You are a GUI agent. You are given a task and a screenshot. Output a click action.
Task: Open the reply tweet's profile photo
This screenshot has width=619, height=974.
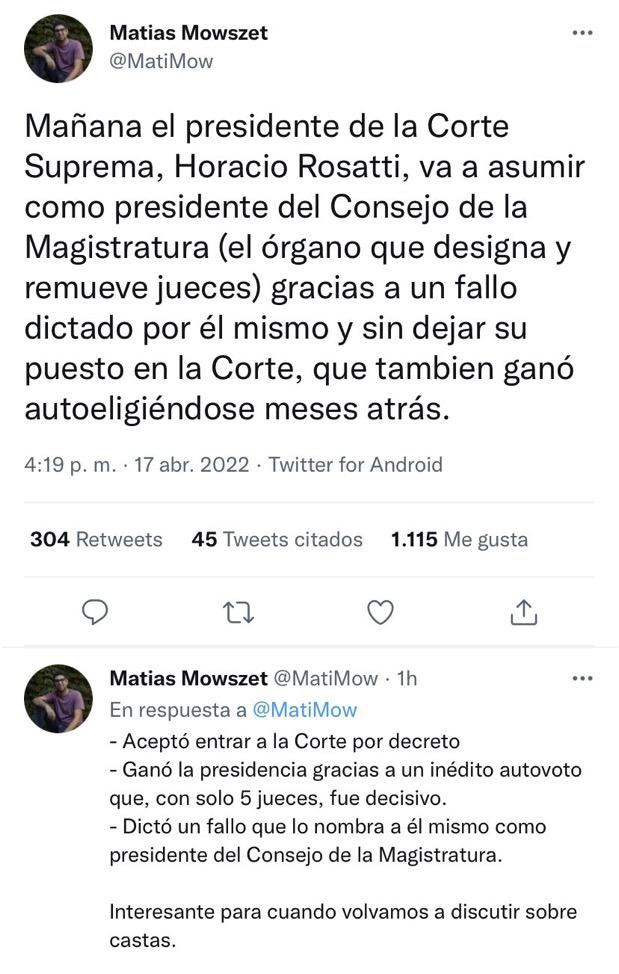(x=59, y=698)
